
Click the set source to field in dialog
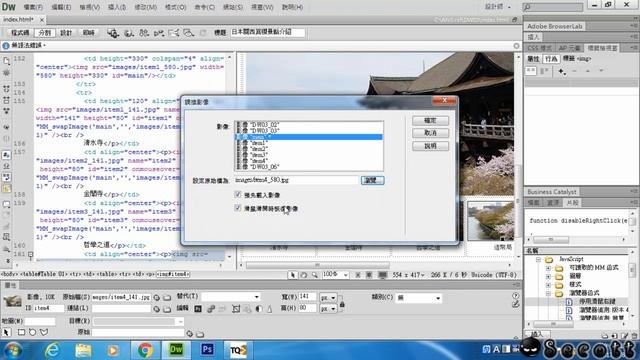point(296,180)
